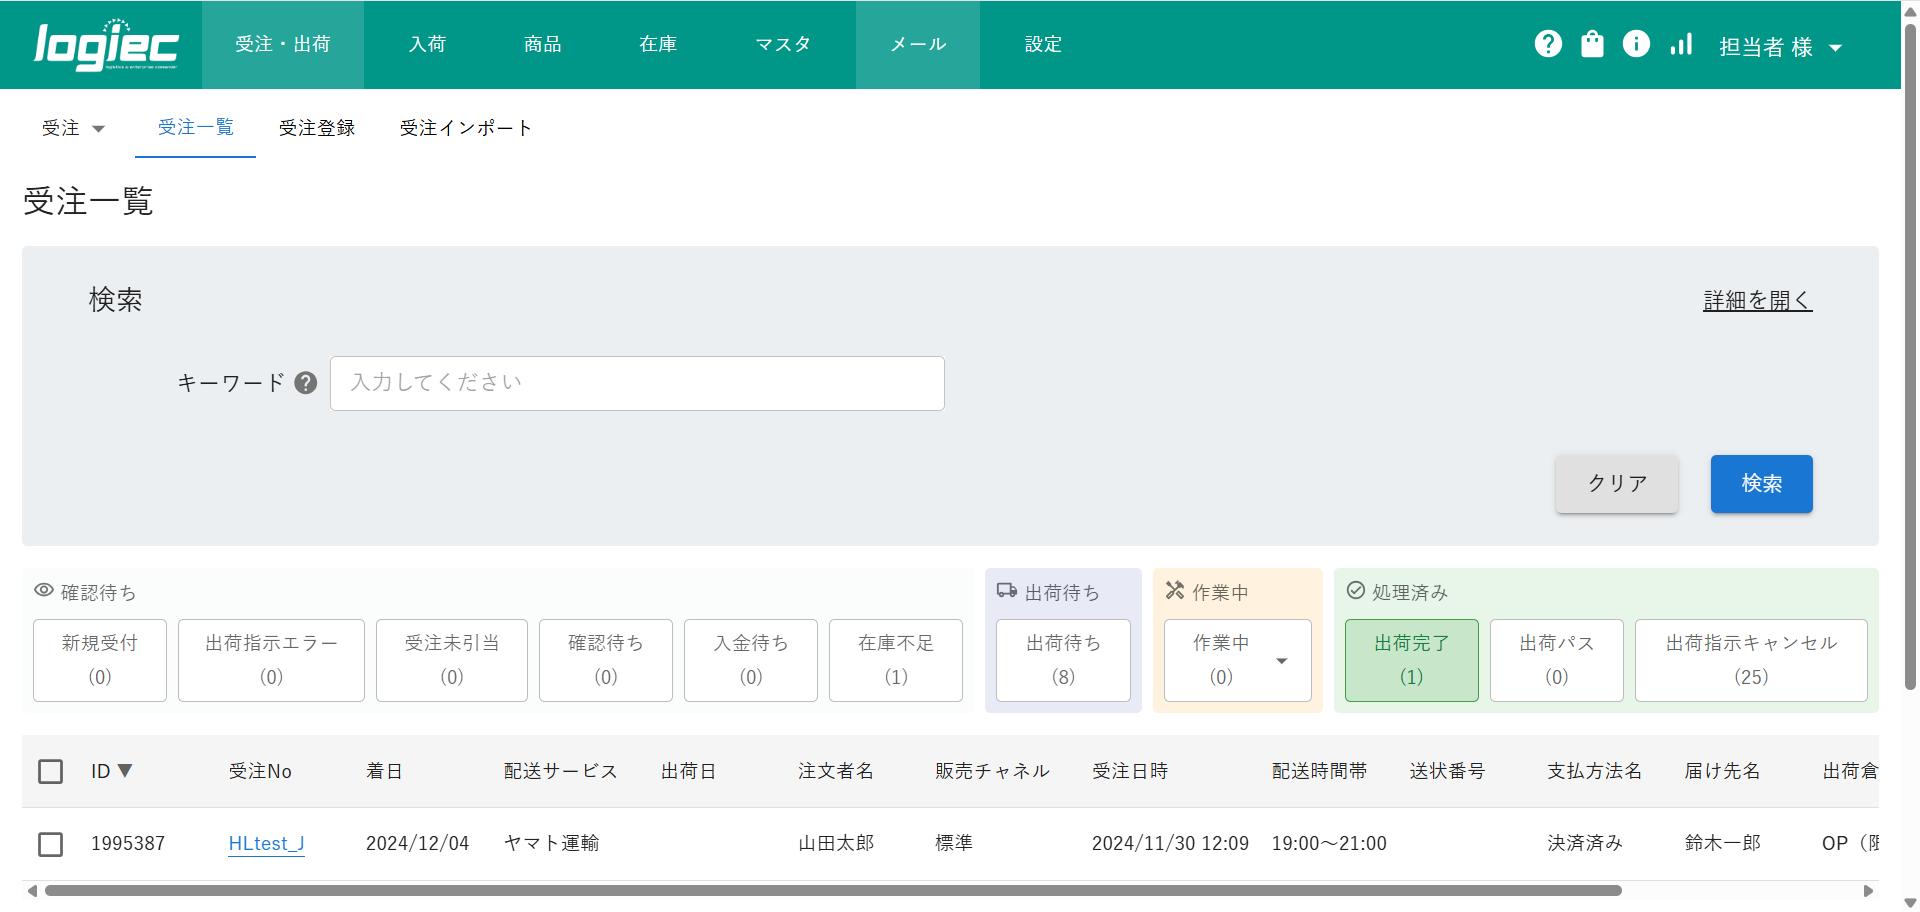This screenshot has width=1920, height=912.
Task: Open the shopping bag icon in header
Action: [x=1592, y=44]
